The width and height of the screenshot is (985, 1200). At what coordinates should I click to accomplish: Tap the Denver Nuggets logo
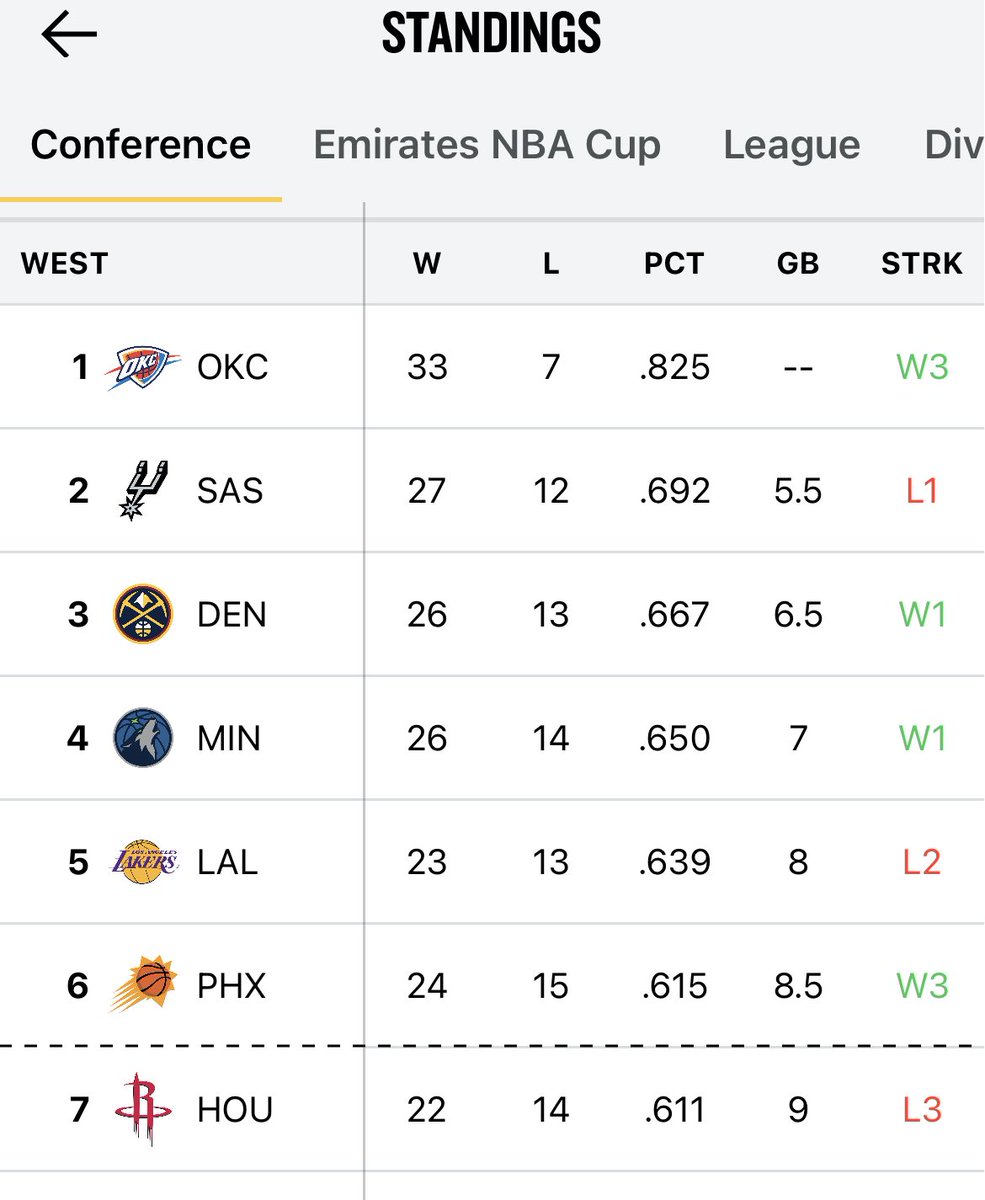[x=143, y=614]
